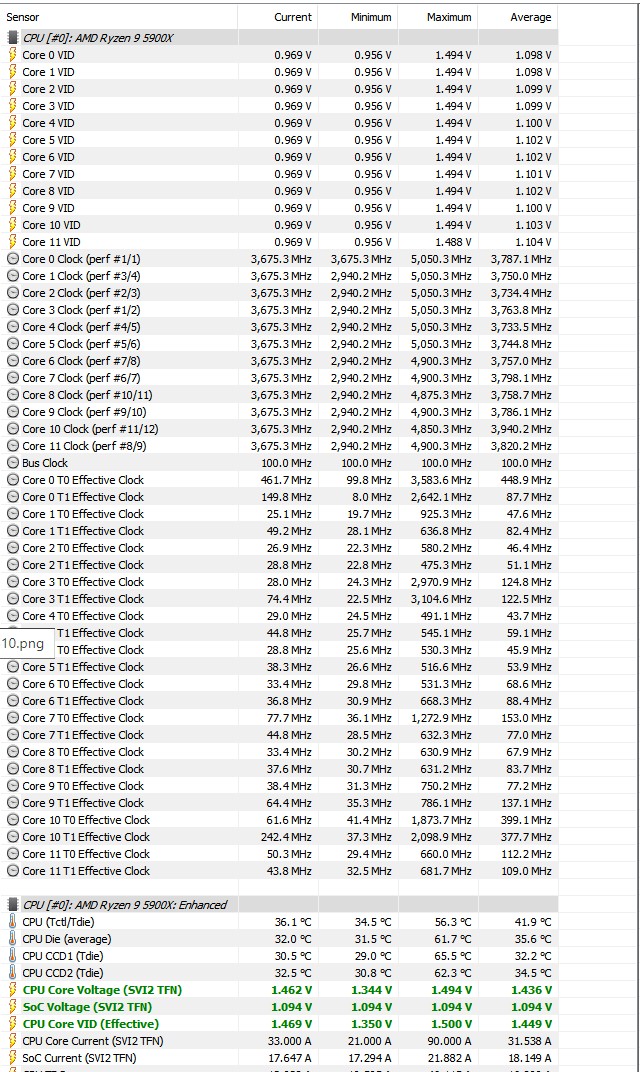Click the lightning bolt icon for Core 0 VID

pyautogui.click(x=13, y=55)
